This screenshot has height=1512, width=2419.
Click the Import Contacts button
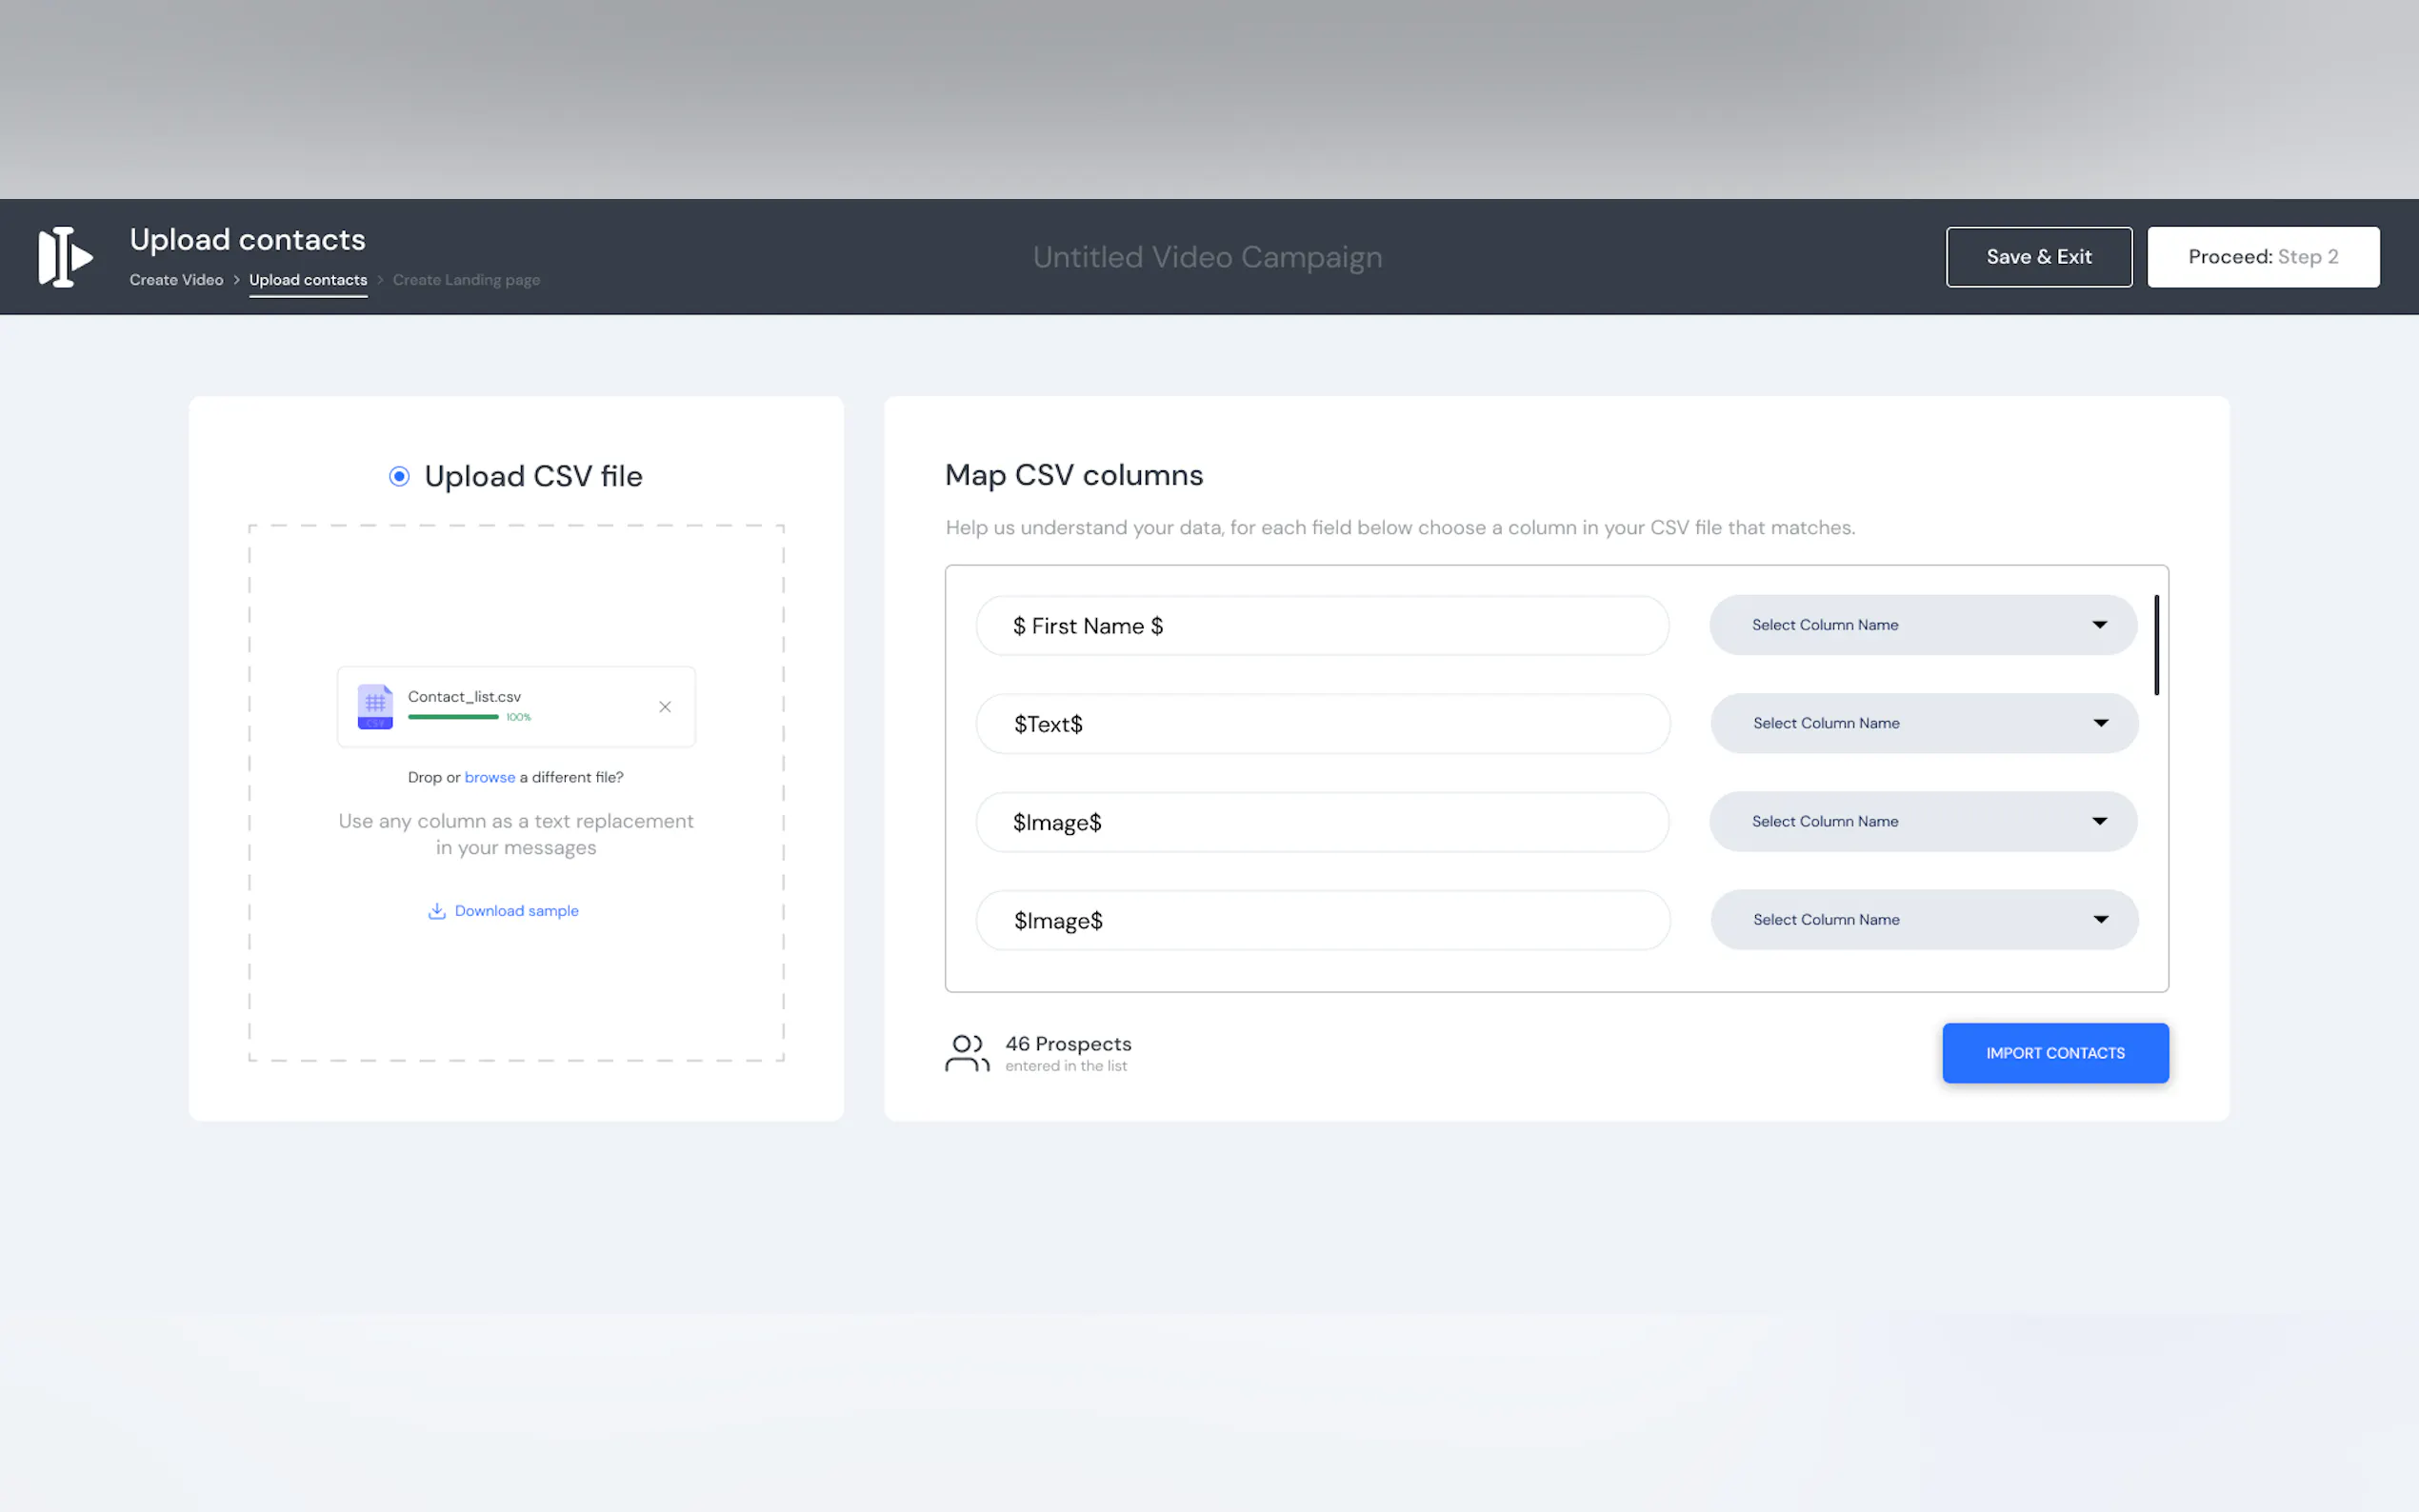click(2054, 1053)
